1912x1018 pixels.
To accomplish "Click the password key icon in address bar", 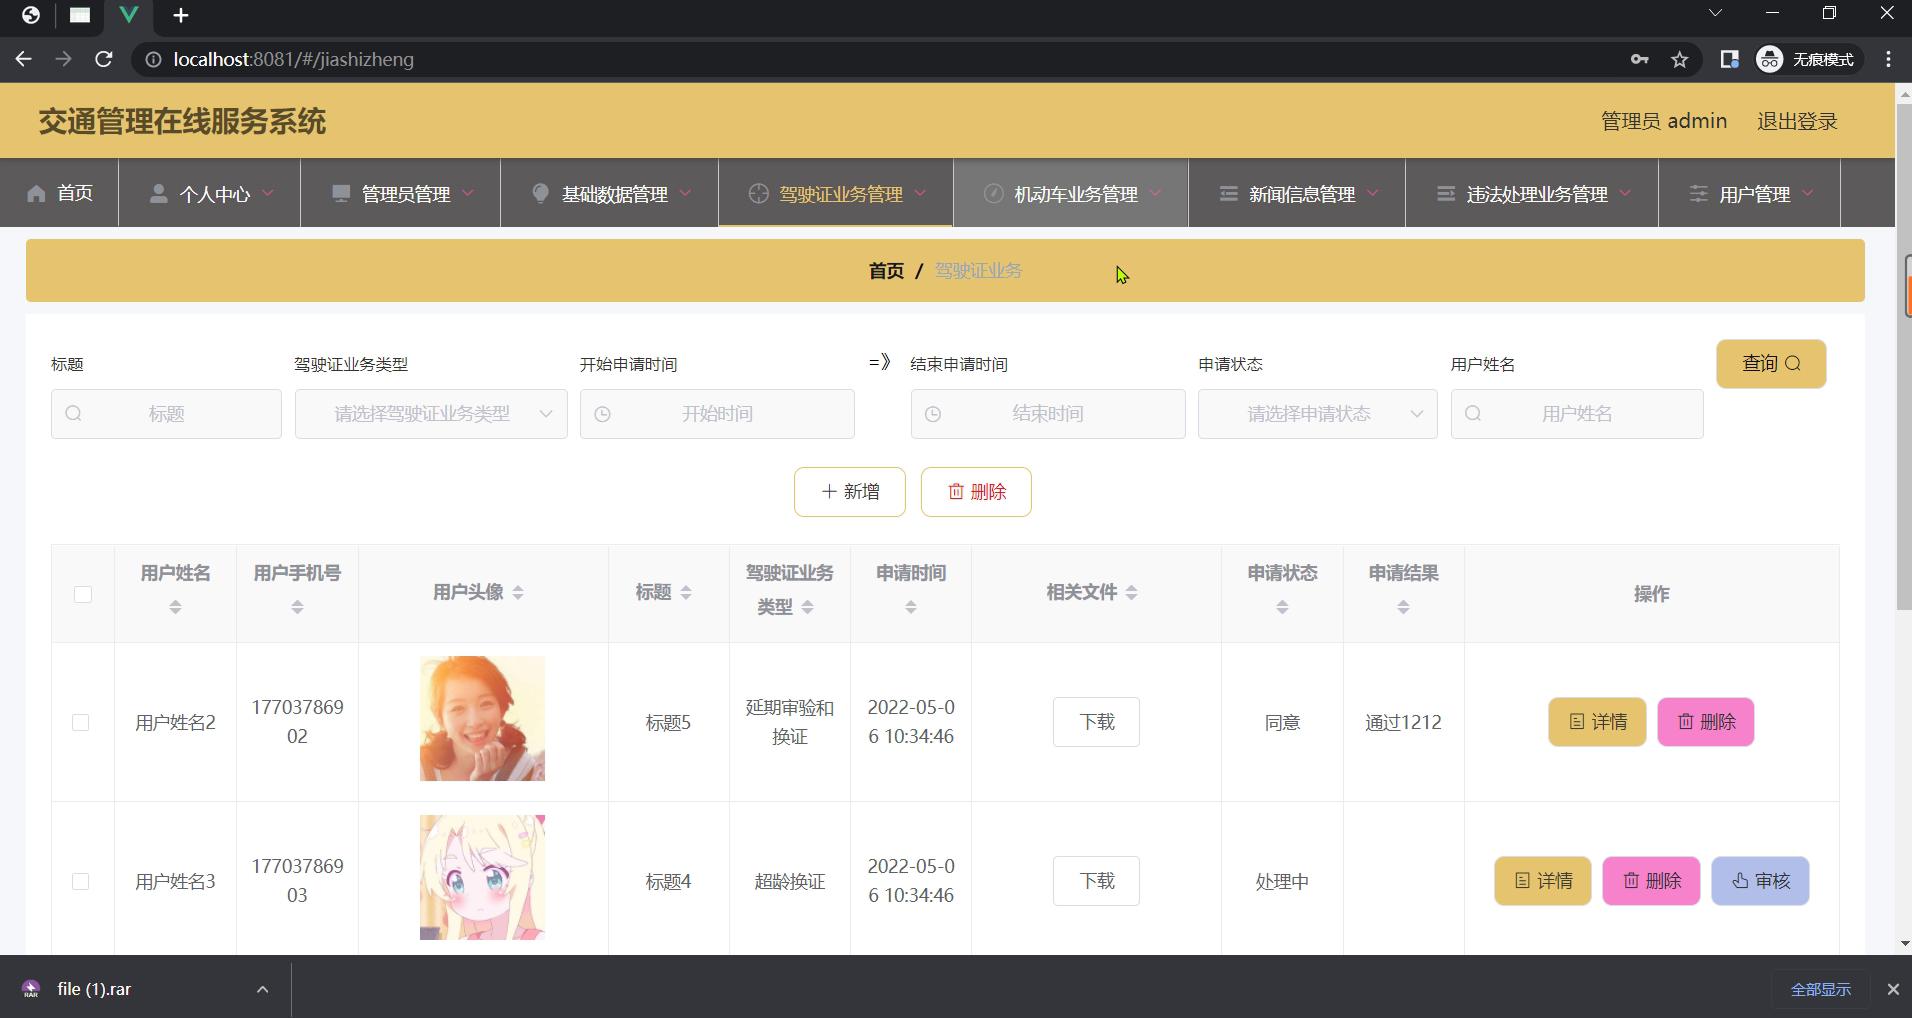I will coord(1639,59).
